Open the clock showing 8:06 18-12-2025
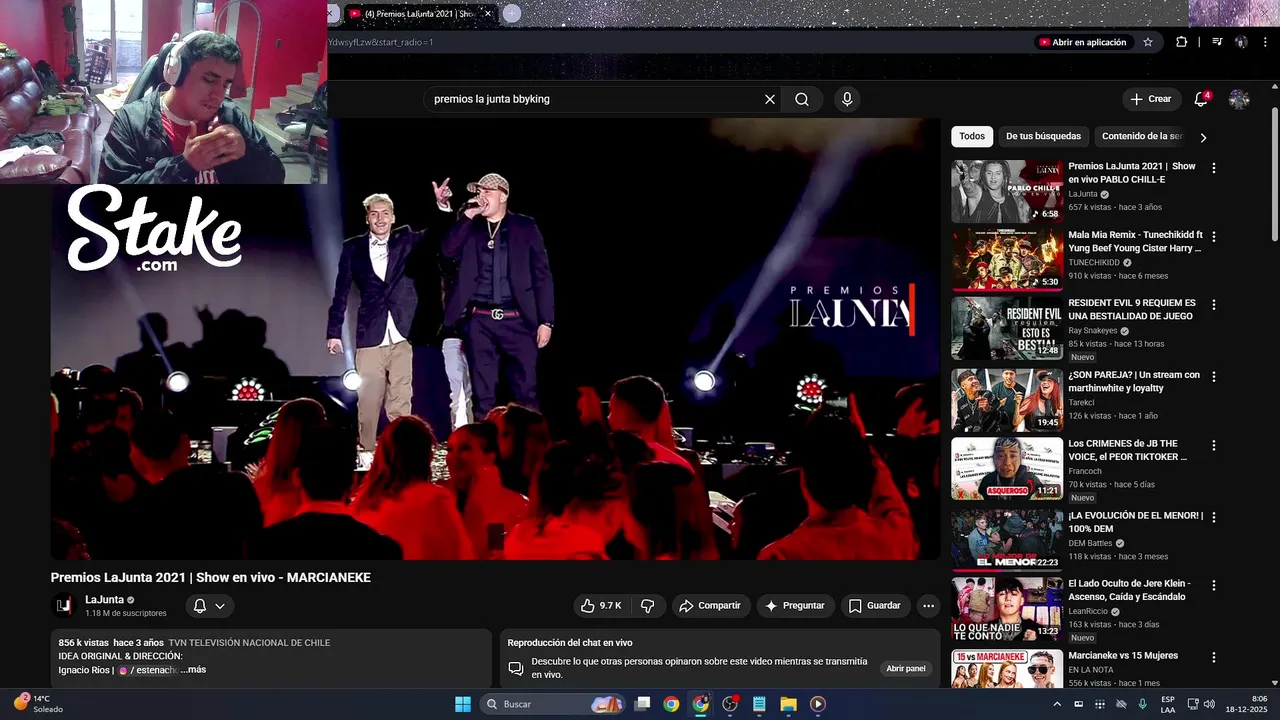The image size is (1280, 720). pyautogui.click(x=1247, y=704)
